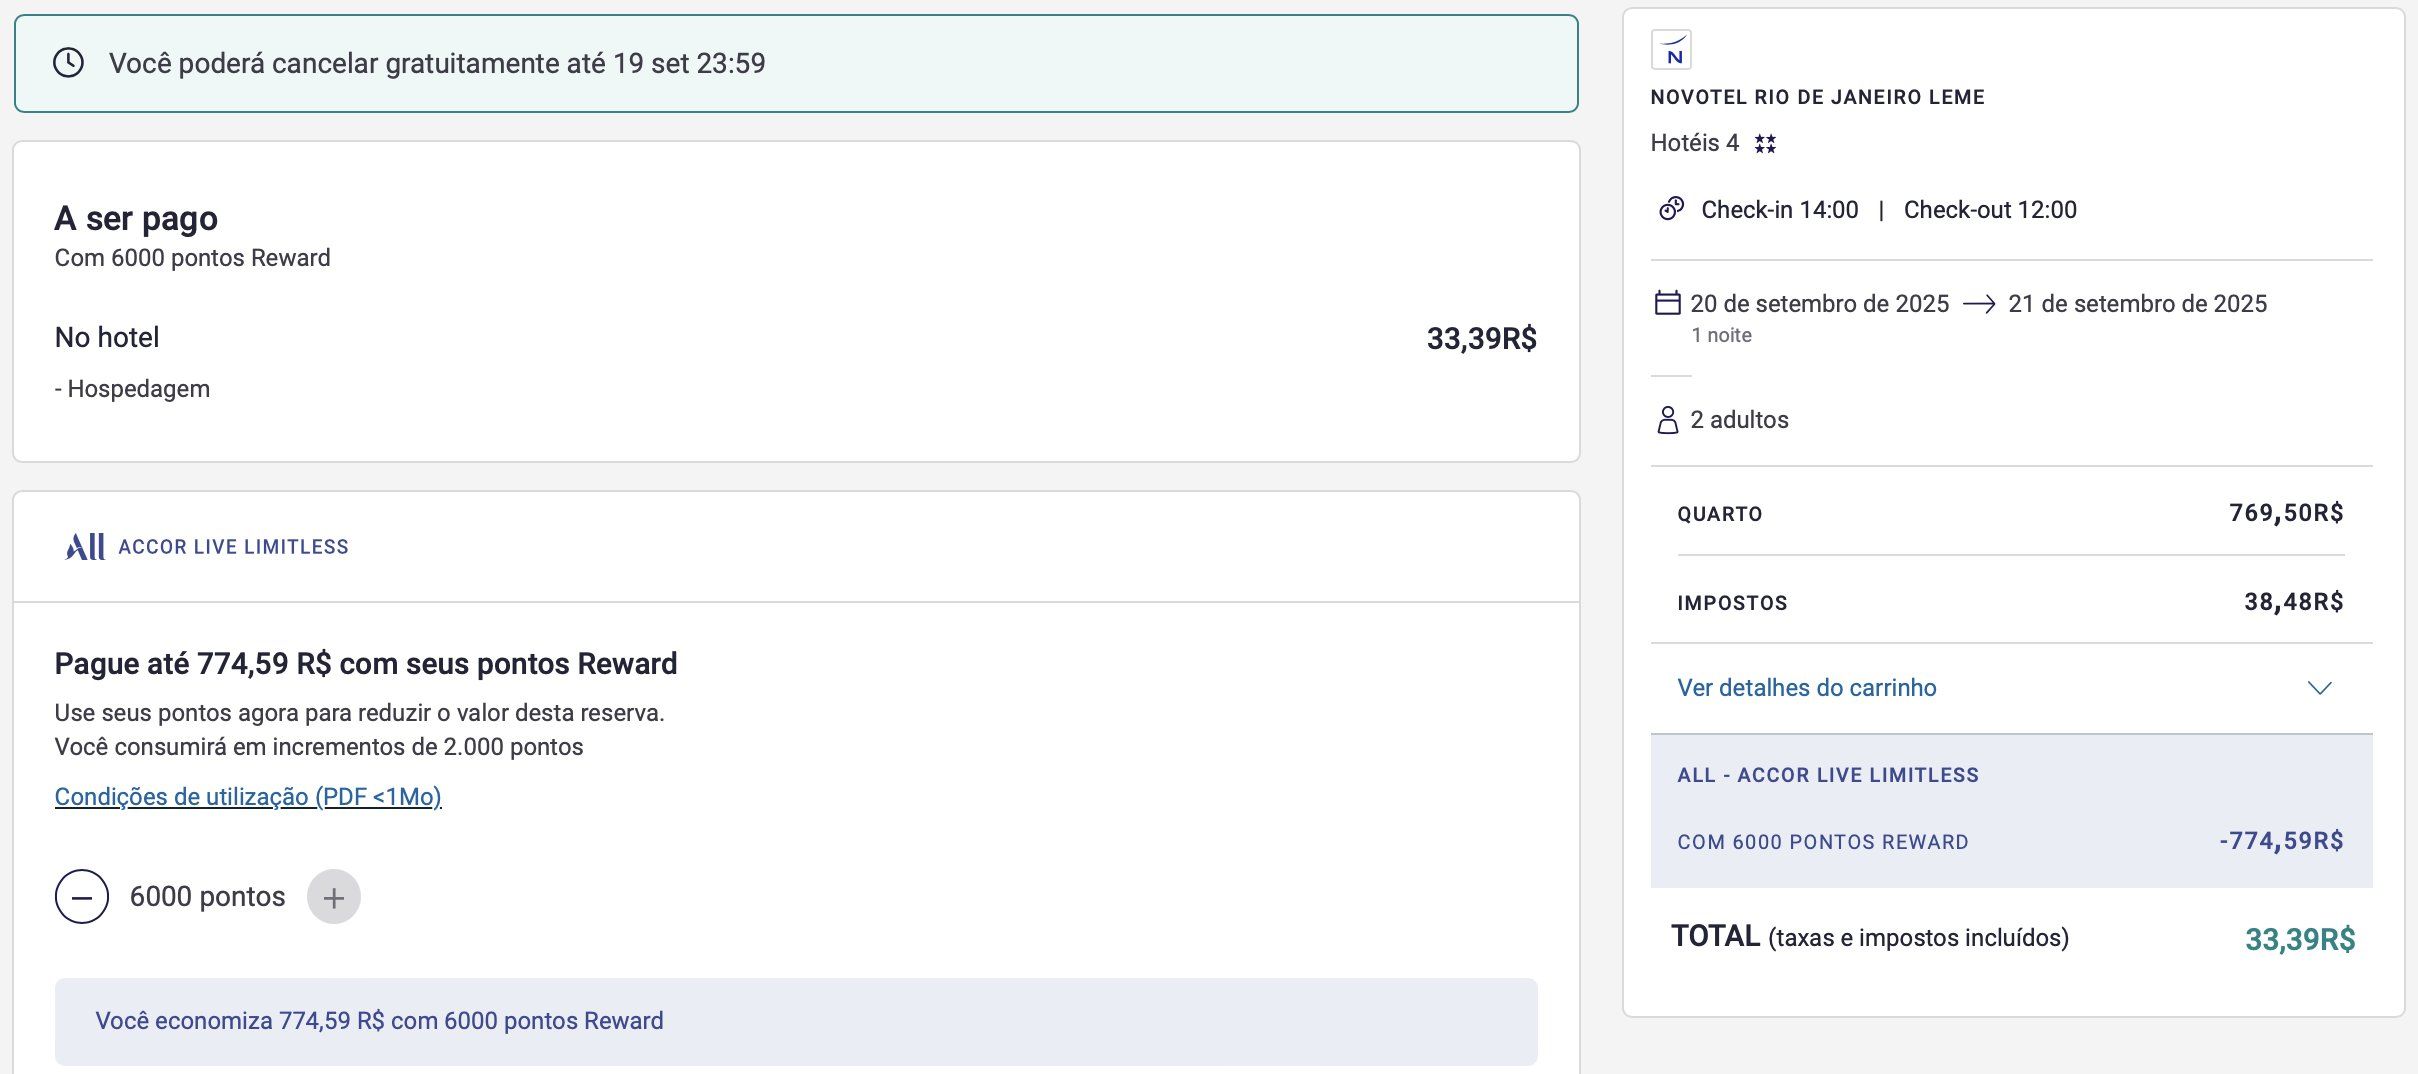
Task: Click the guest person icon
Action: (1667, 420)
